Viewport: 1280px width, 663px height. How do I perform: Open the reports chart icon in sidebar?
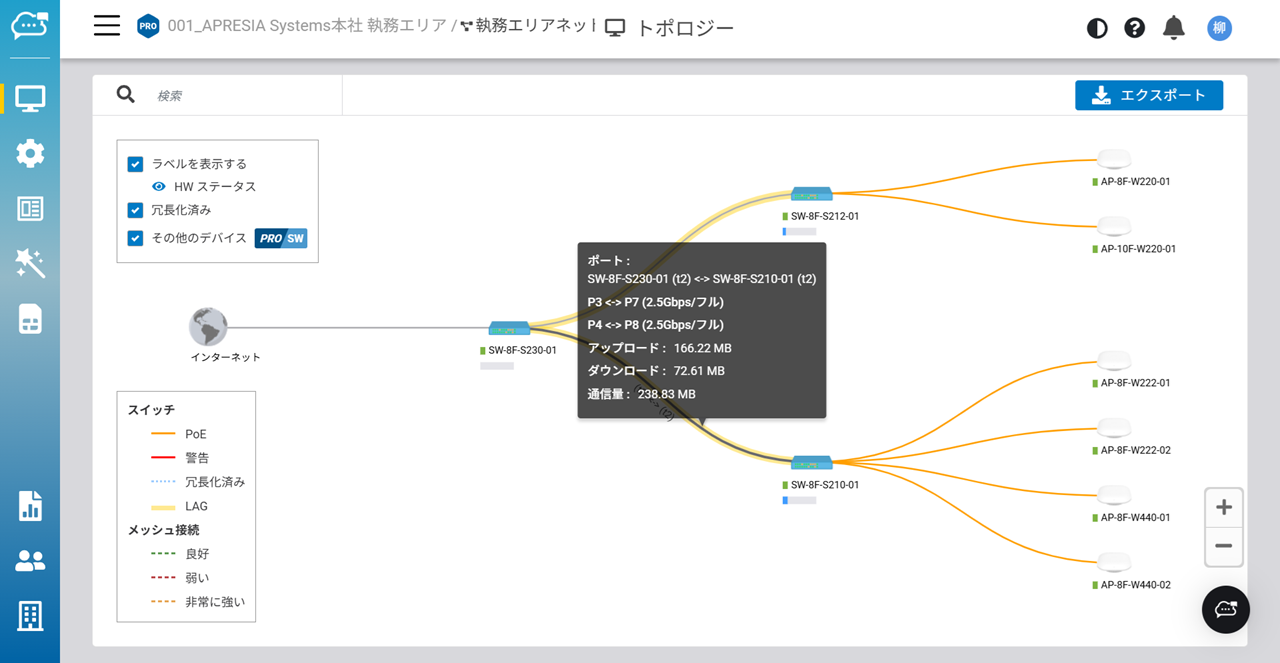(x=30, y=506)
